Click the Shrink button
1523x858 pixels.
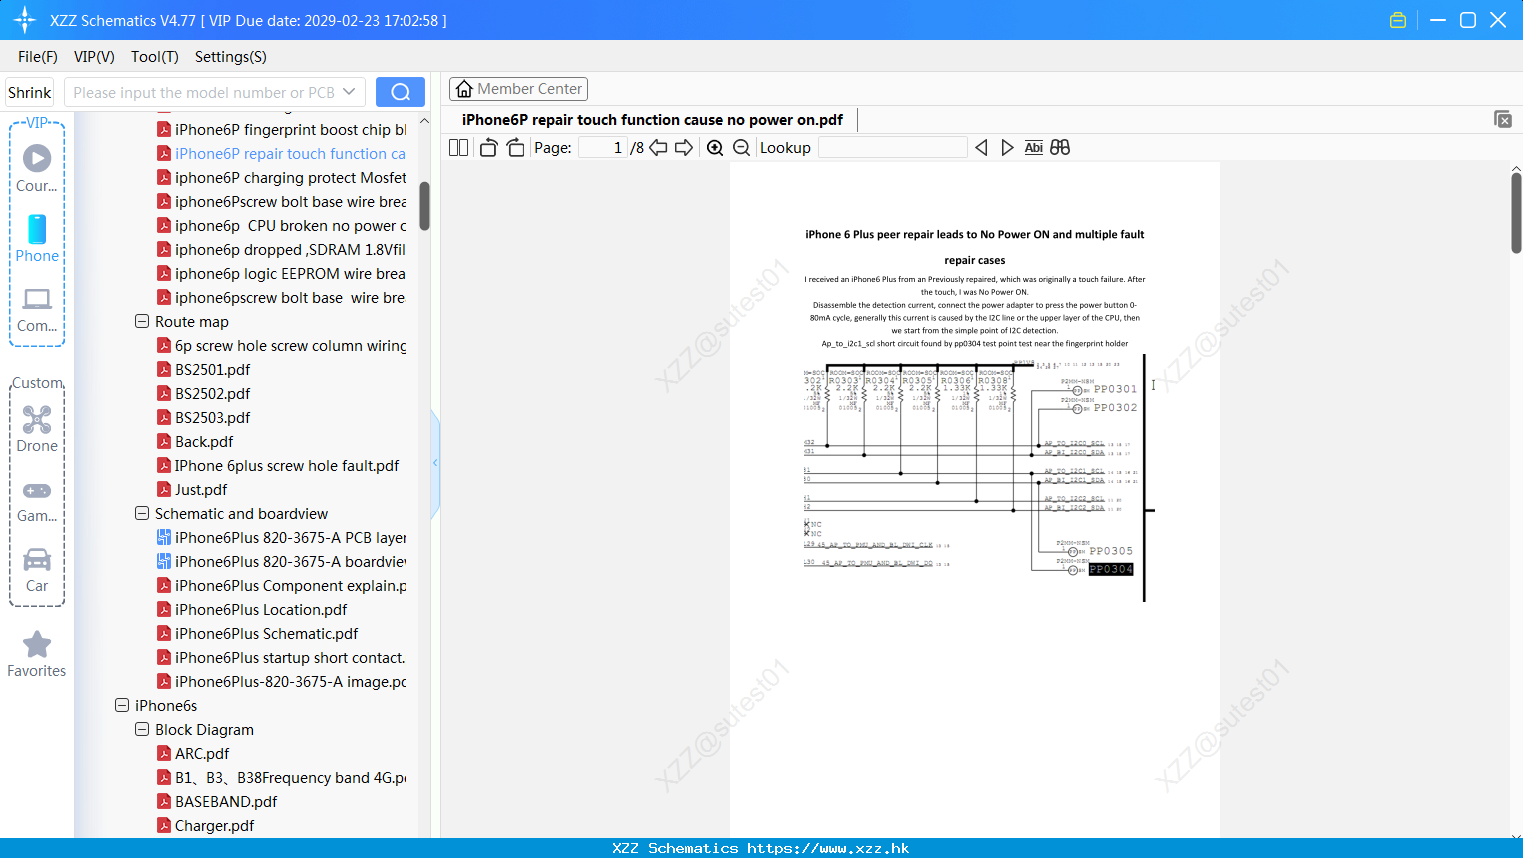tap(30, 92)
